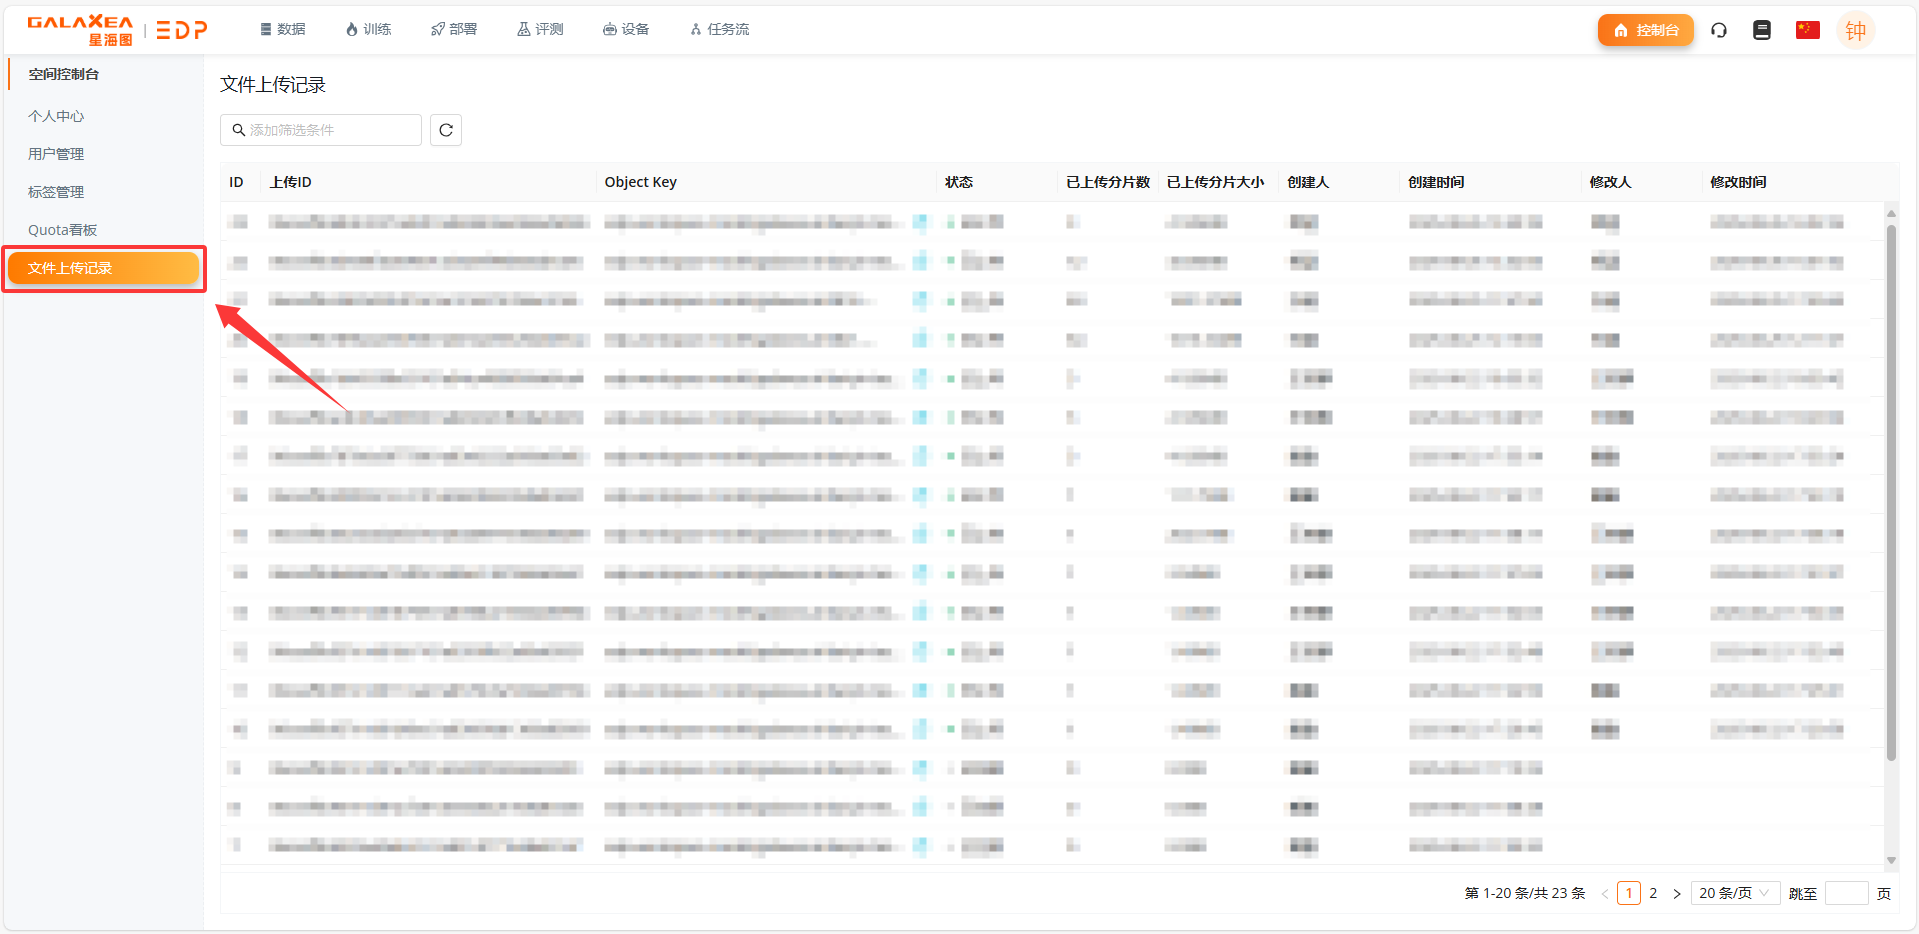This screenshot has width=1919, height=934.
Task: Go to the next page arrow
Action: 1677,894
